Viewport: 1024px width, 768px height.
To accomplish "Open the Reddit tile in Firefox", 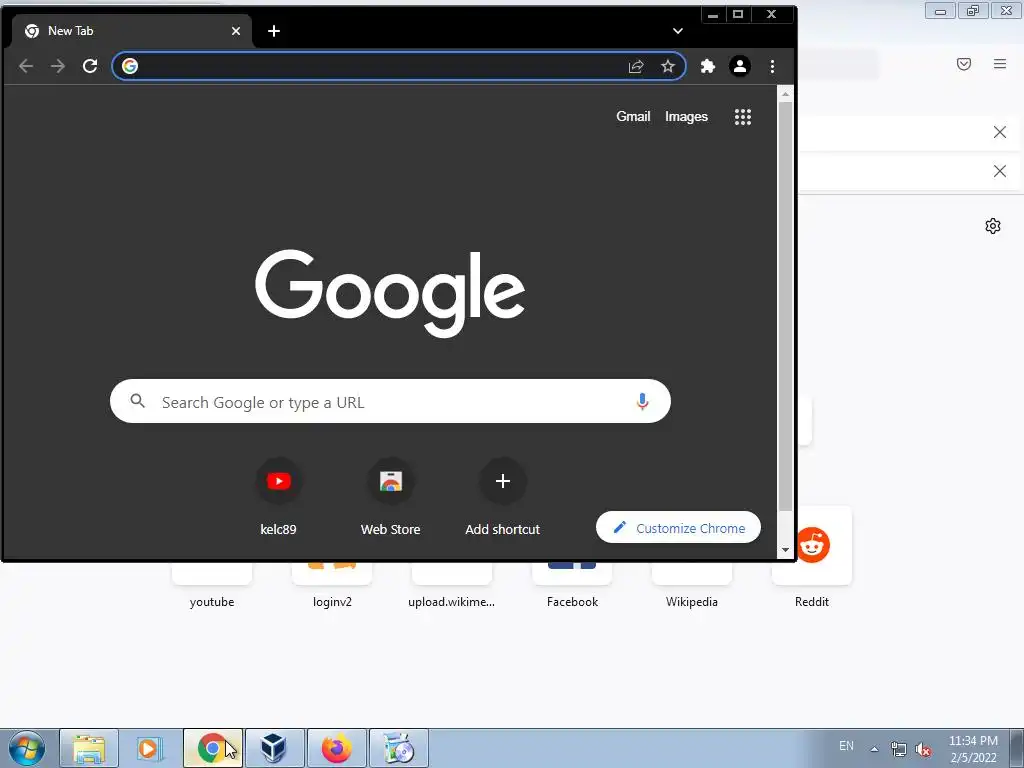I will coord(812,545).
